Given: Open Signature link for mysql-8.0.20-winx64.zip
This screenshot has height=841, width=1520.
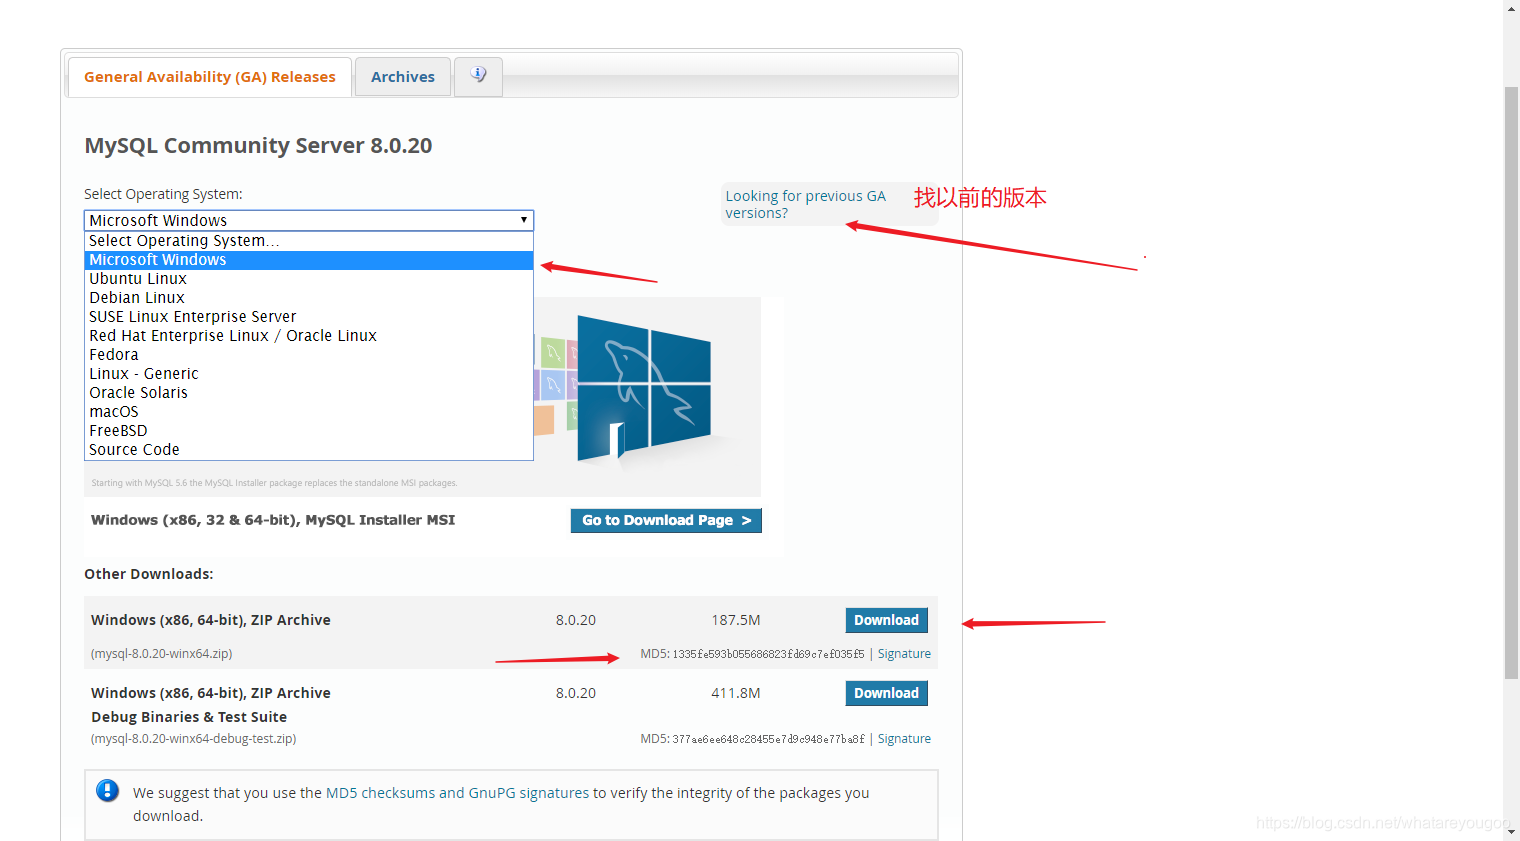Looking at the screenshot, I should coord(904,654).
